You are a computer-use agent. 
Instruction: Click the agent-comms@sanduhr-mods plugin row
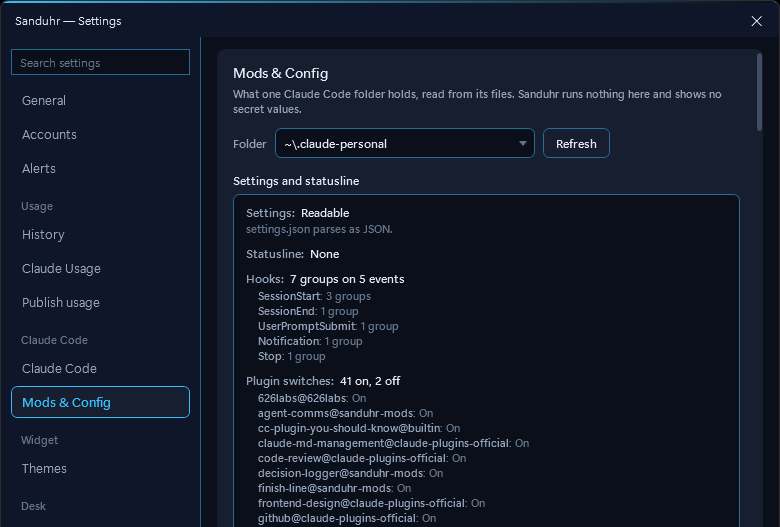tap(345, 413)
